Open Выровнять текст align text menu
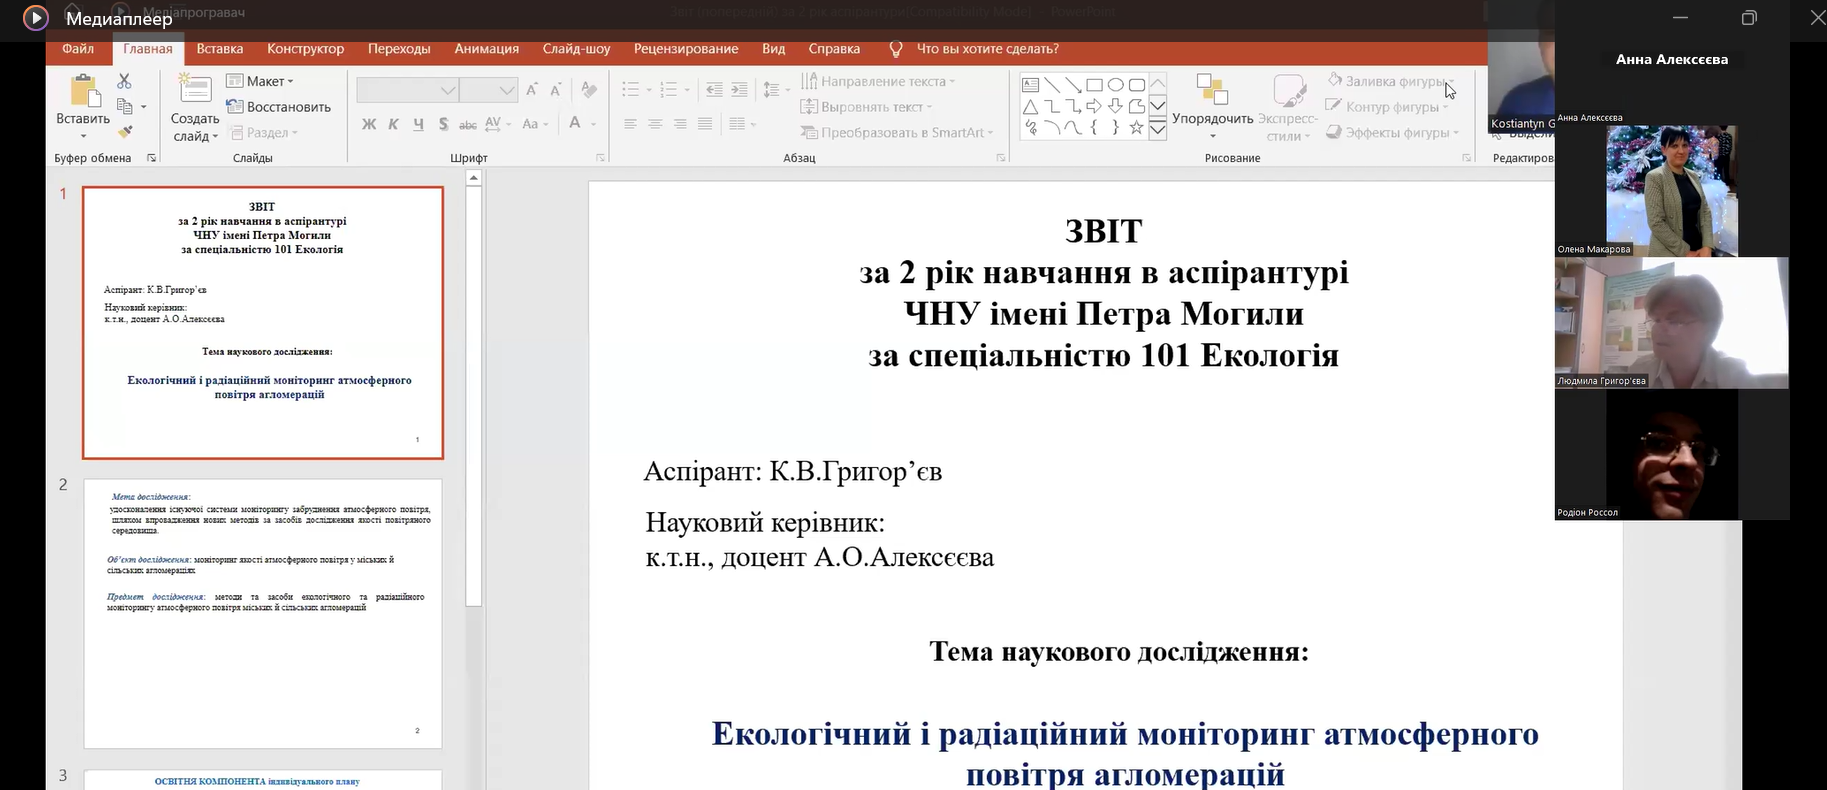Image resolution: width=1827 pixels, height=790 pixels. pyautogui.click(x=866, y=107)
